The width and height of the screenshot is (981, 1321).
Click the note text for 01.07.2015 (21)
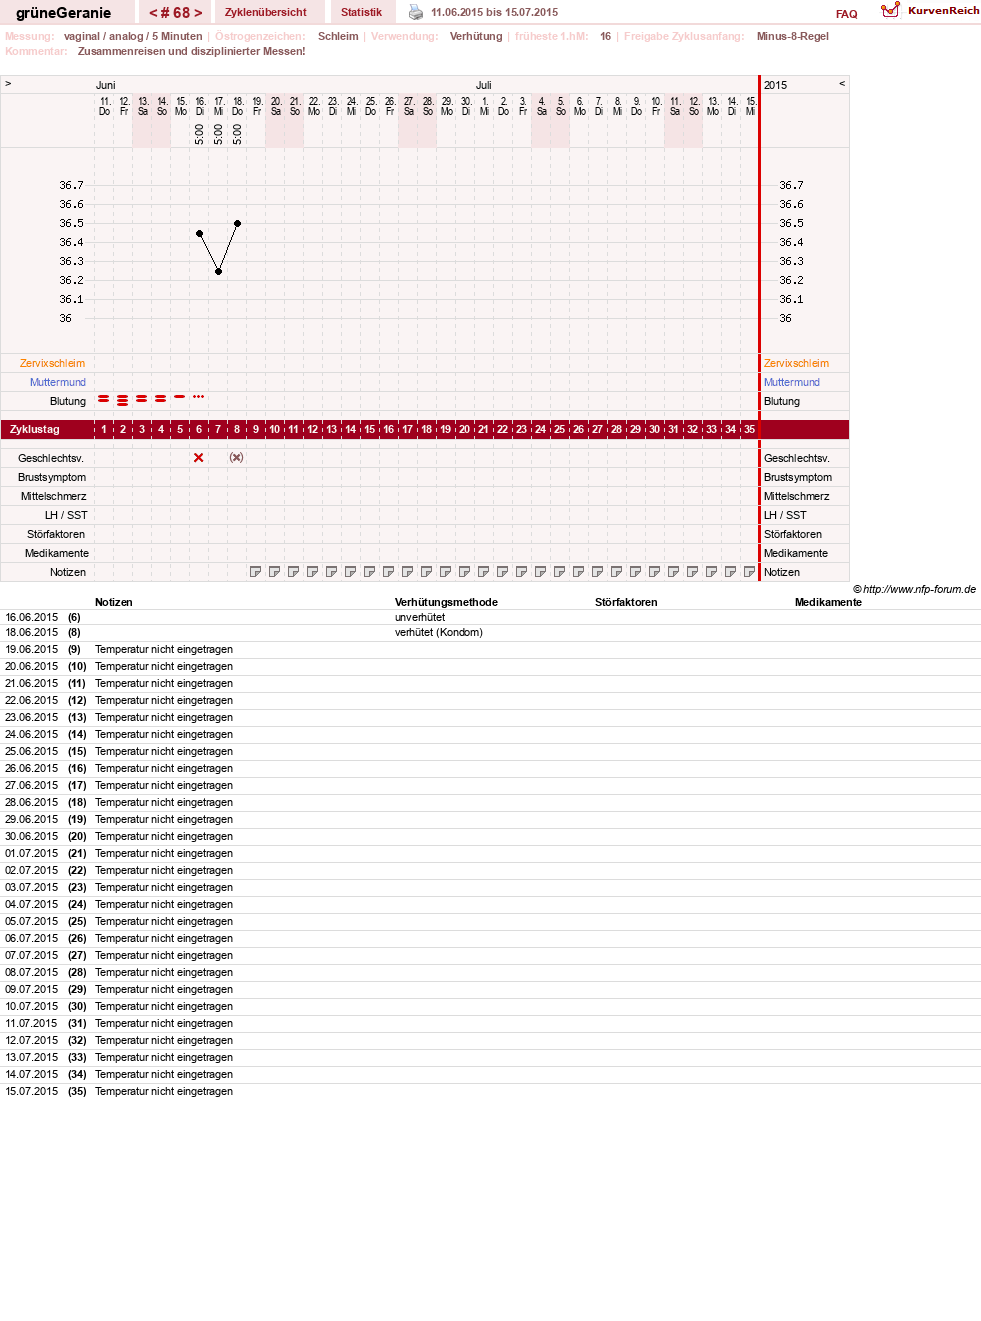pos(164,853)
